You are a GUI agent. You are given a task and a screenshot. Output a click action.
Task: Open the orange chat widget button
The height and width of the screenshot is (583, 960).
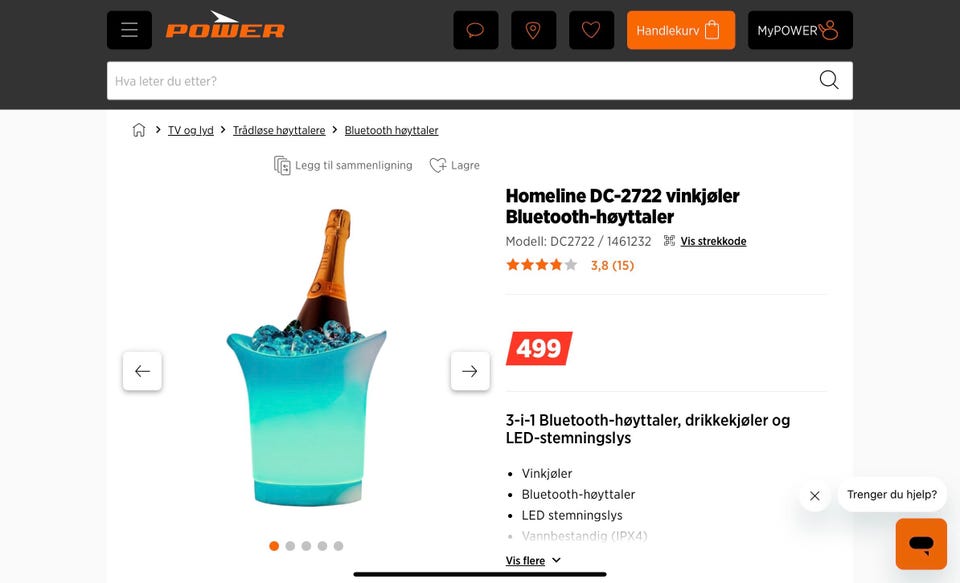coord(921,544)
